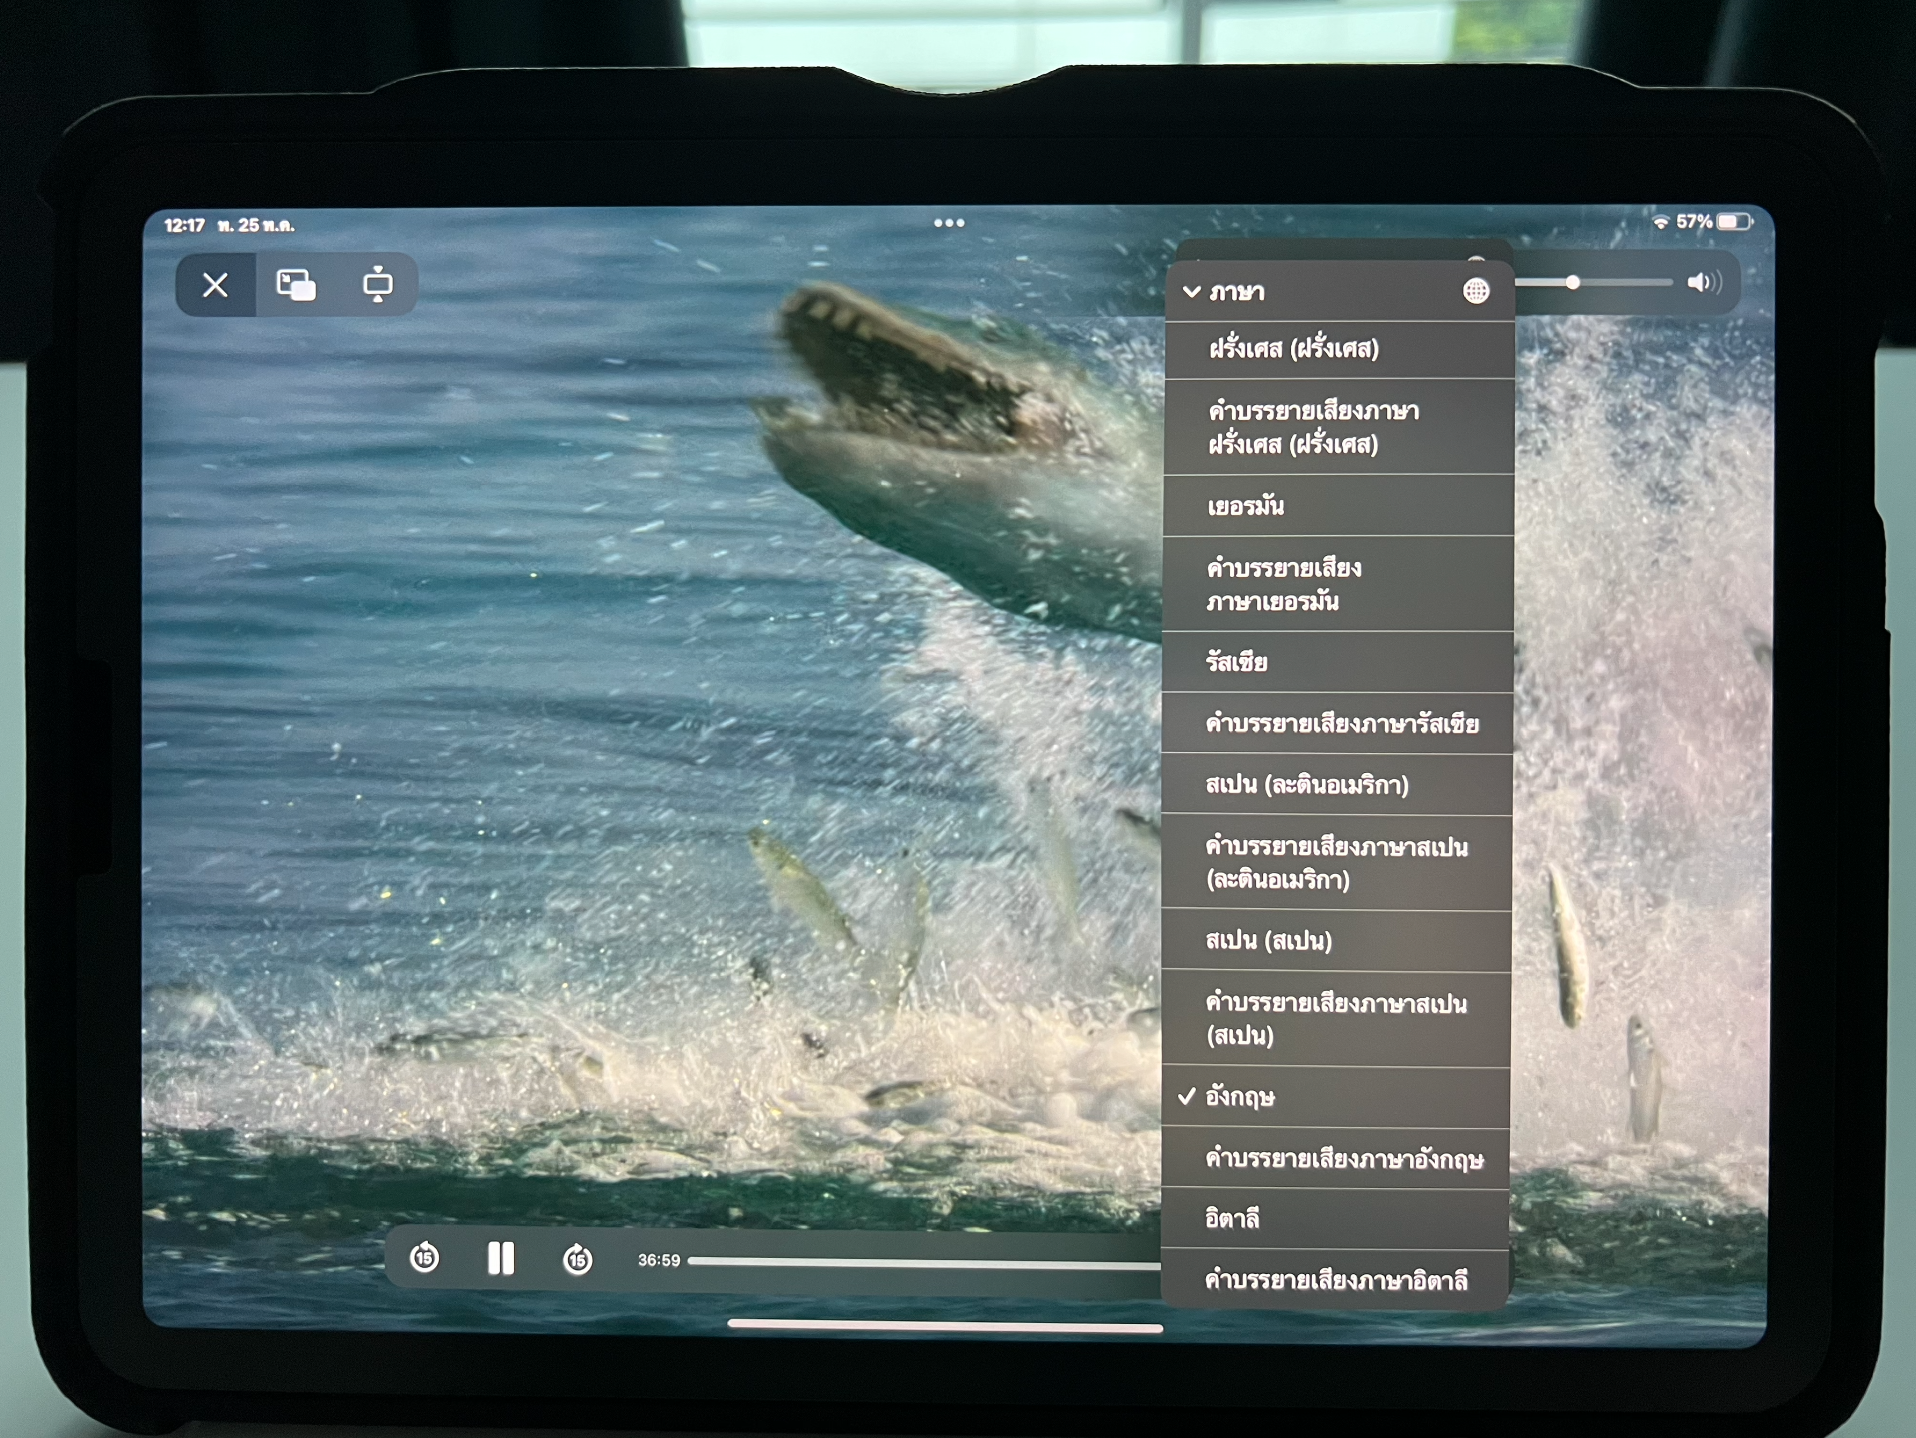1916x1438 pixels.
Task: Choose ฝรั่งเศส (ฝรั่งเศส) audio track
Action: (x=1293, y=349)
